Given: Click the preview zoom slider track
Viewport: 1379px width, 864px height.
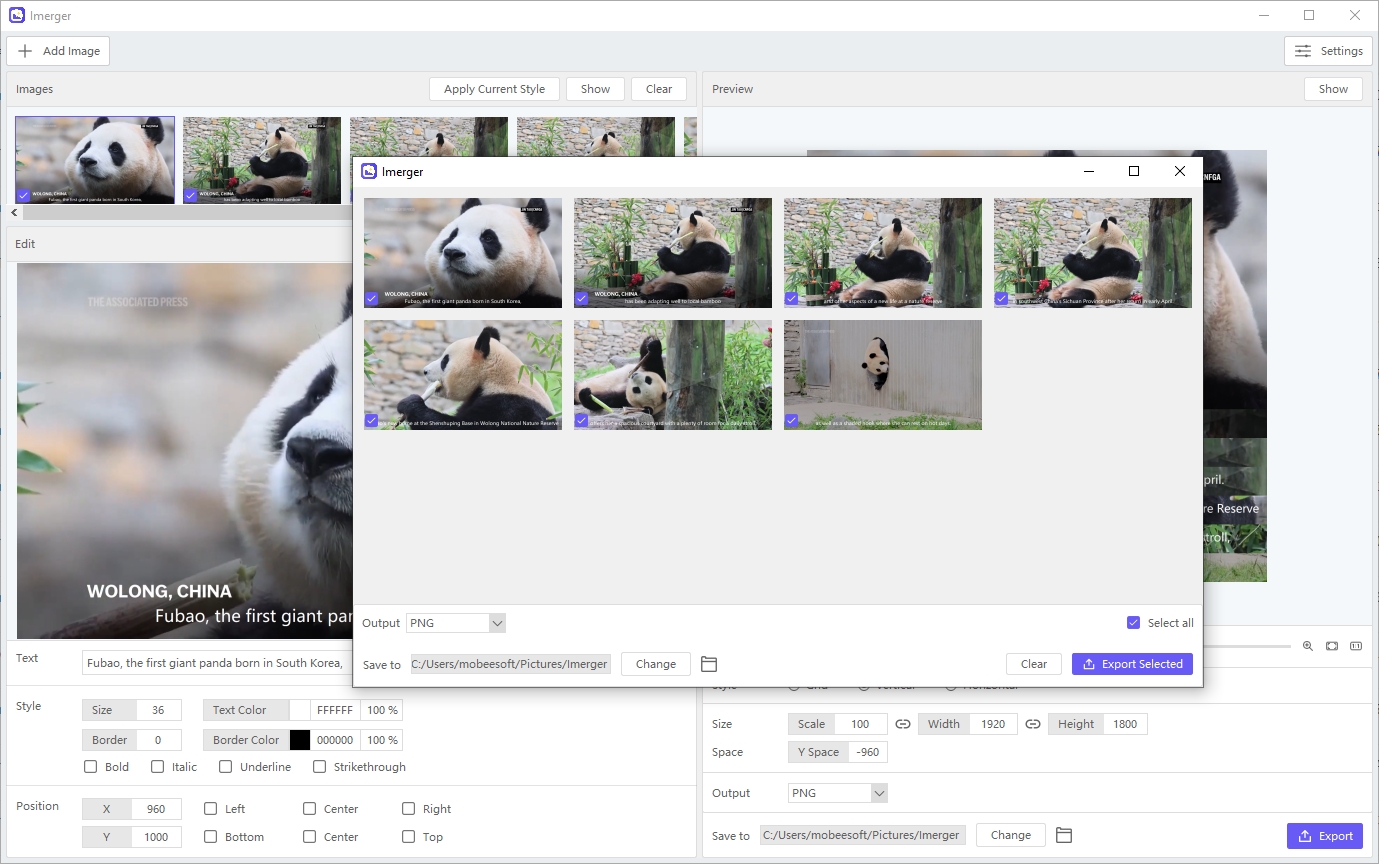Looking at the screenshot, I should click(1246, 646).
